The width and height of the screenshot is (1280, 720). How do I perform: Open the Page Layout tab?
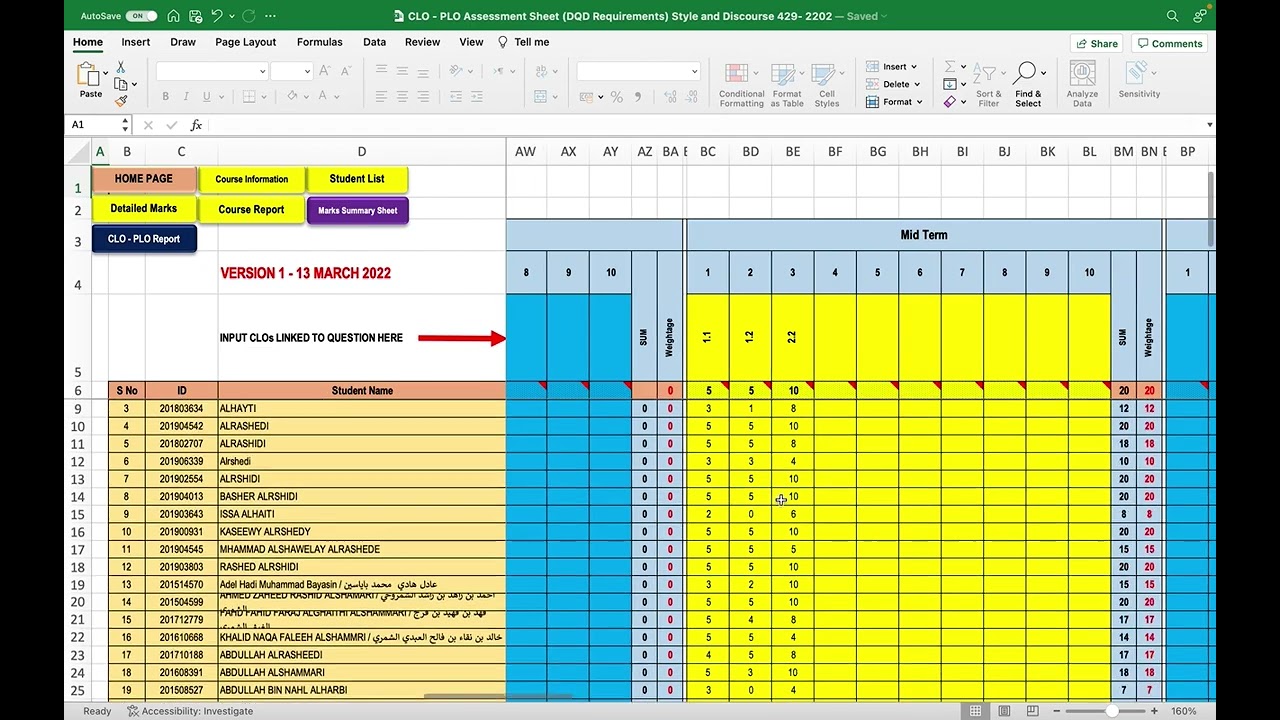pyautogui.click(x=245, y=42)
